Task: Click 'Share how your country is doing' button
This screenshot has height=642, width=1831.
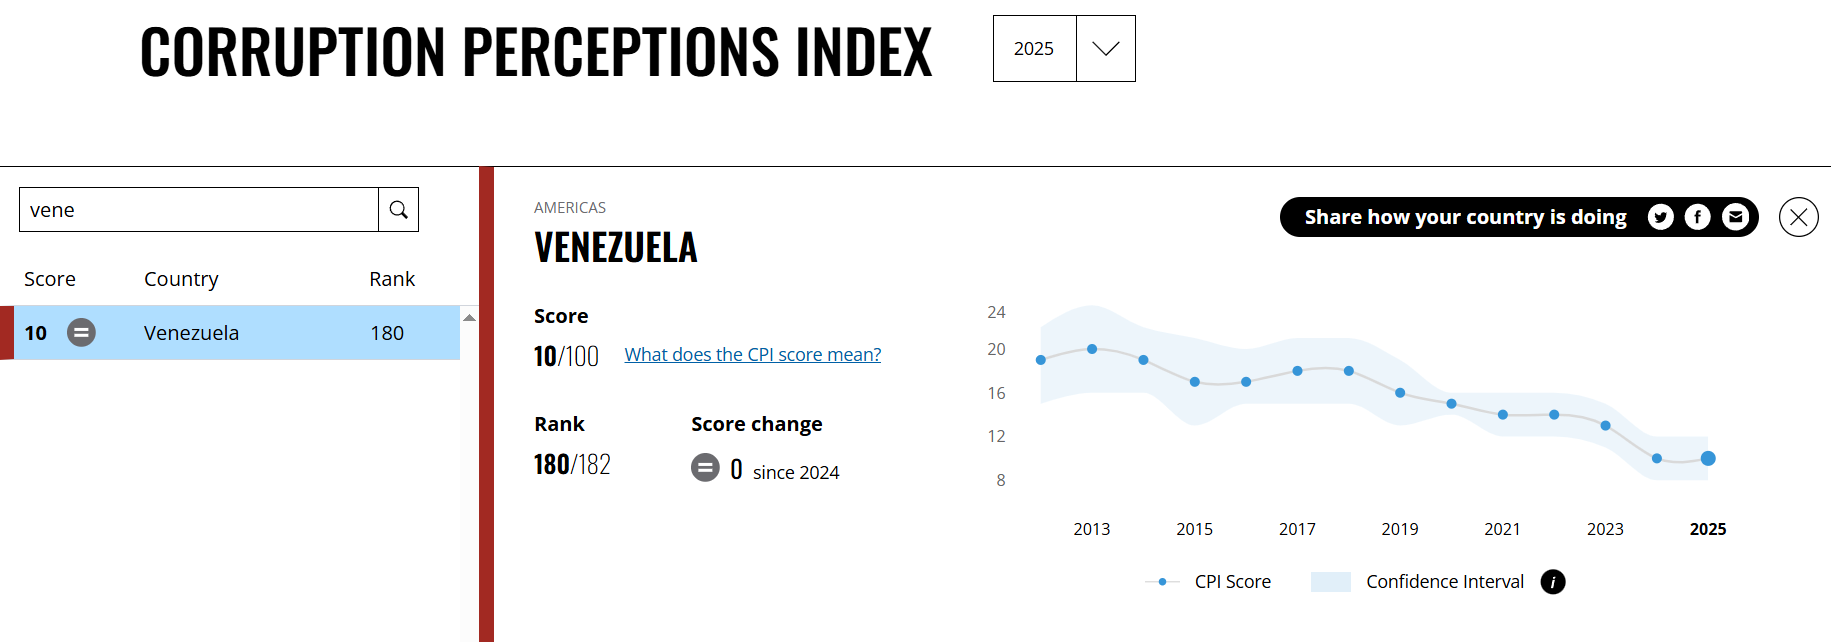Action: click(x=1465, y=217)
